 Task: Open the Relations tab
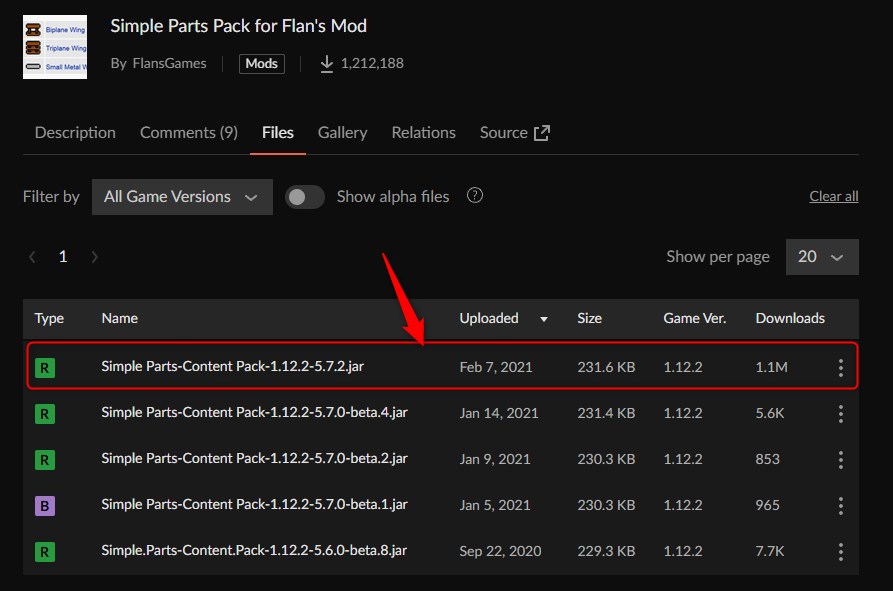click(424, 133)
